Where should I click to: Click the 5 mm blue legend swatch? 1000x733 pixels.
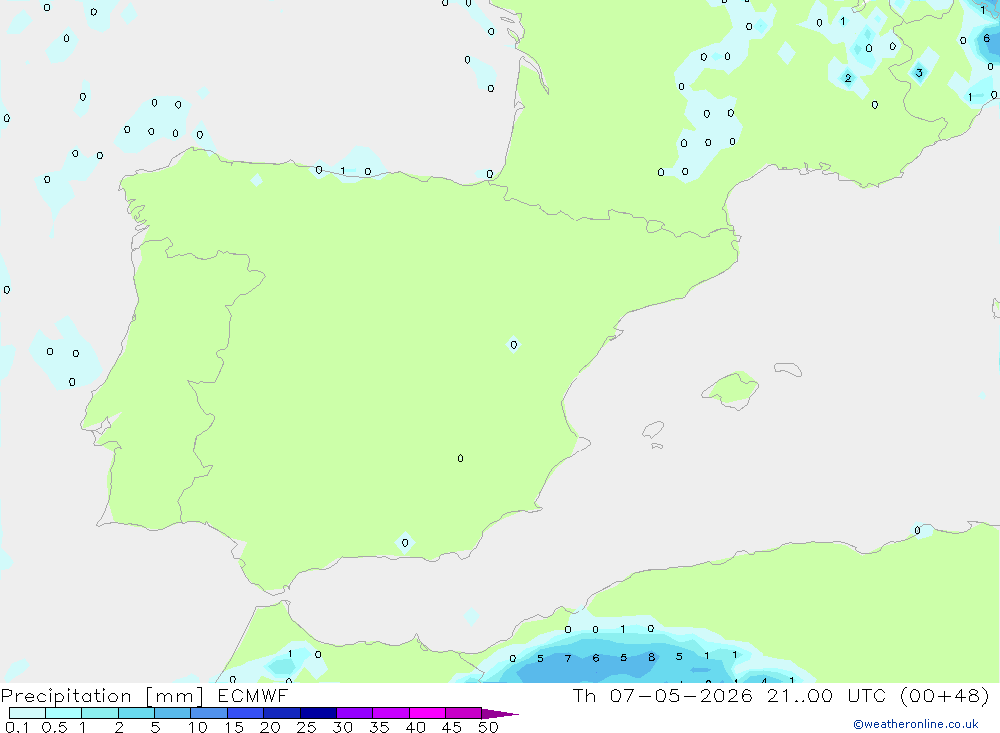172,713
